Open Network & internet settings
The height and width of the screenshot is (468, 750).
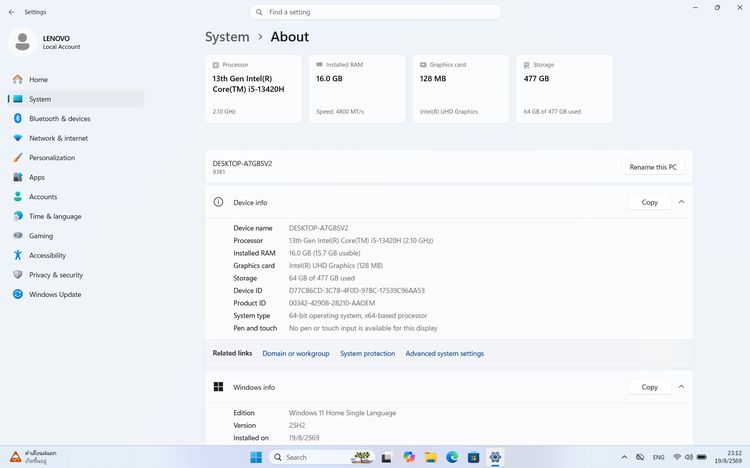[77, 138]
